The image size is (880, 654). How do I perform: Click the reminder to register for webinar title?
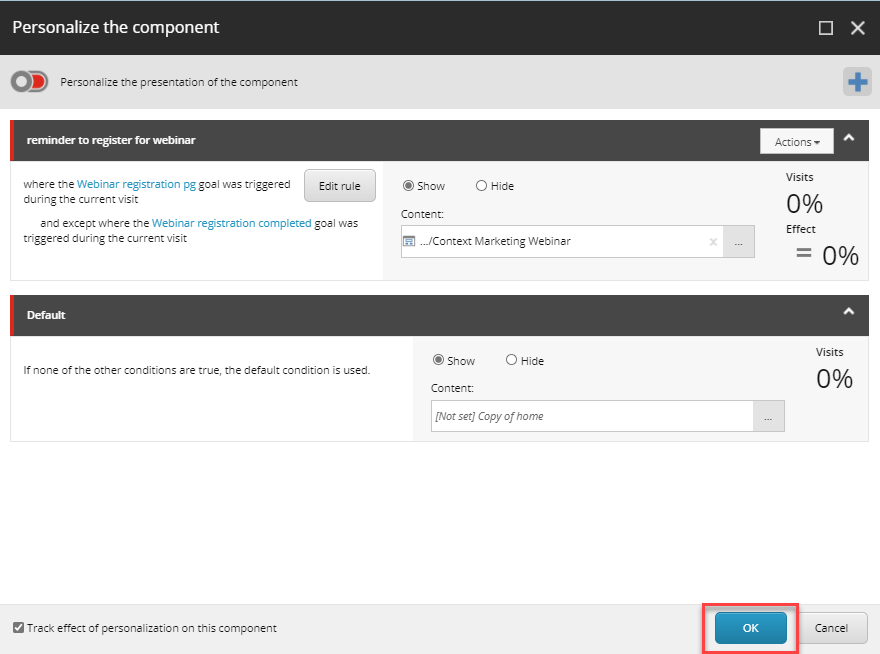coord(111,140)
